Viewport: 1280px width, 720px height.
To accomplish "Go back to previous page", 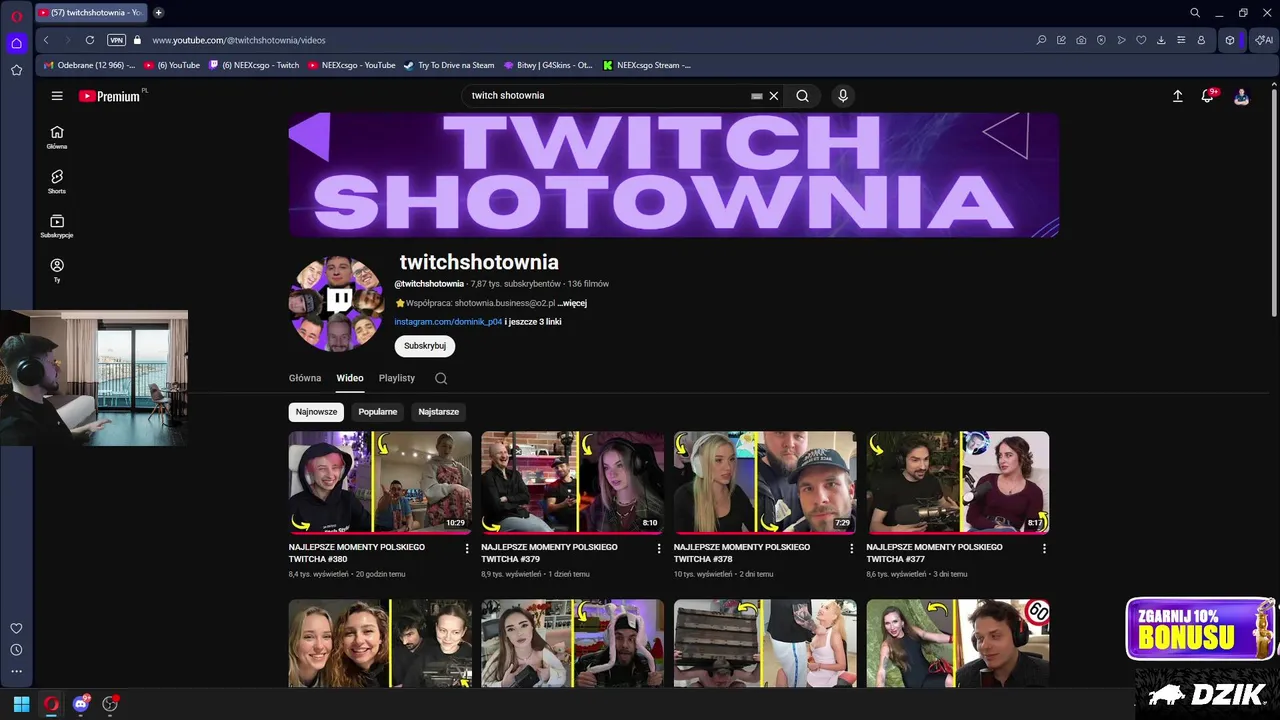I will pos(46,40).
